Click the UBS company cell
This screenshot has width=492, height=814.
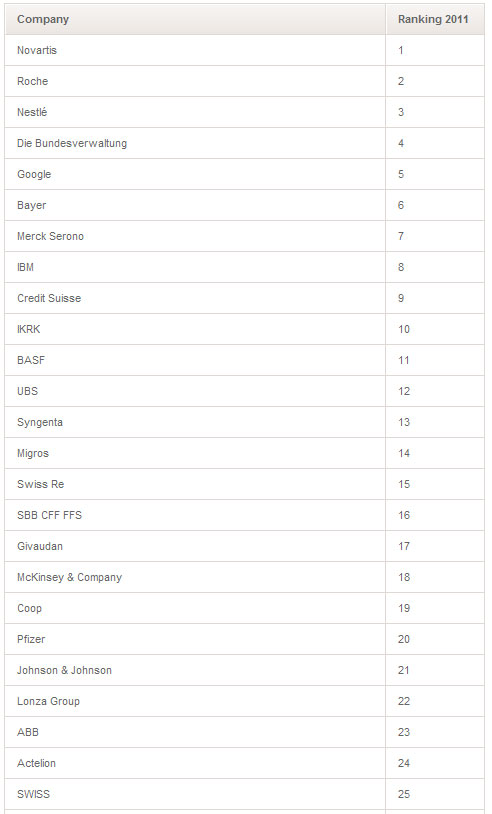(x=195, y=391)
